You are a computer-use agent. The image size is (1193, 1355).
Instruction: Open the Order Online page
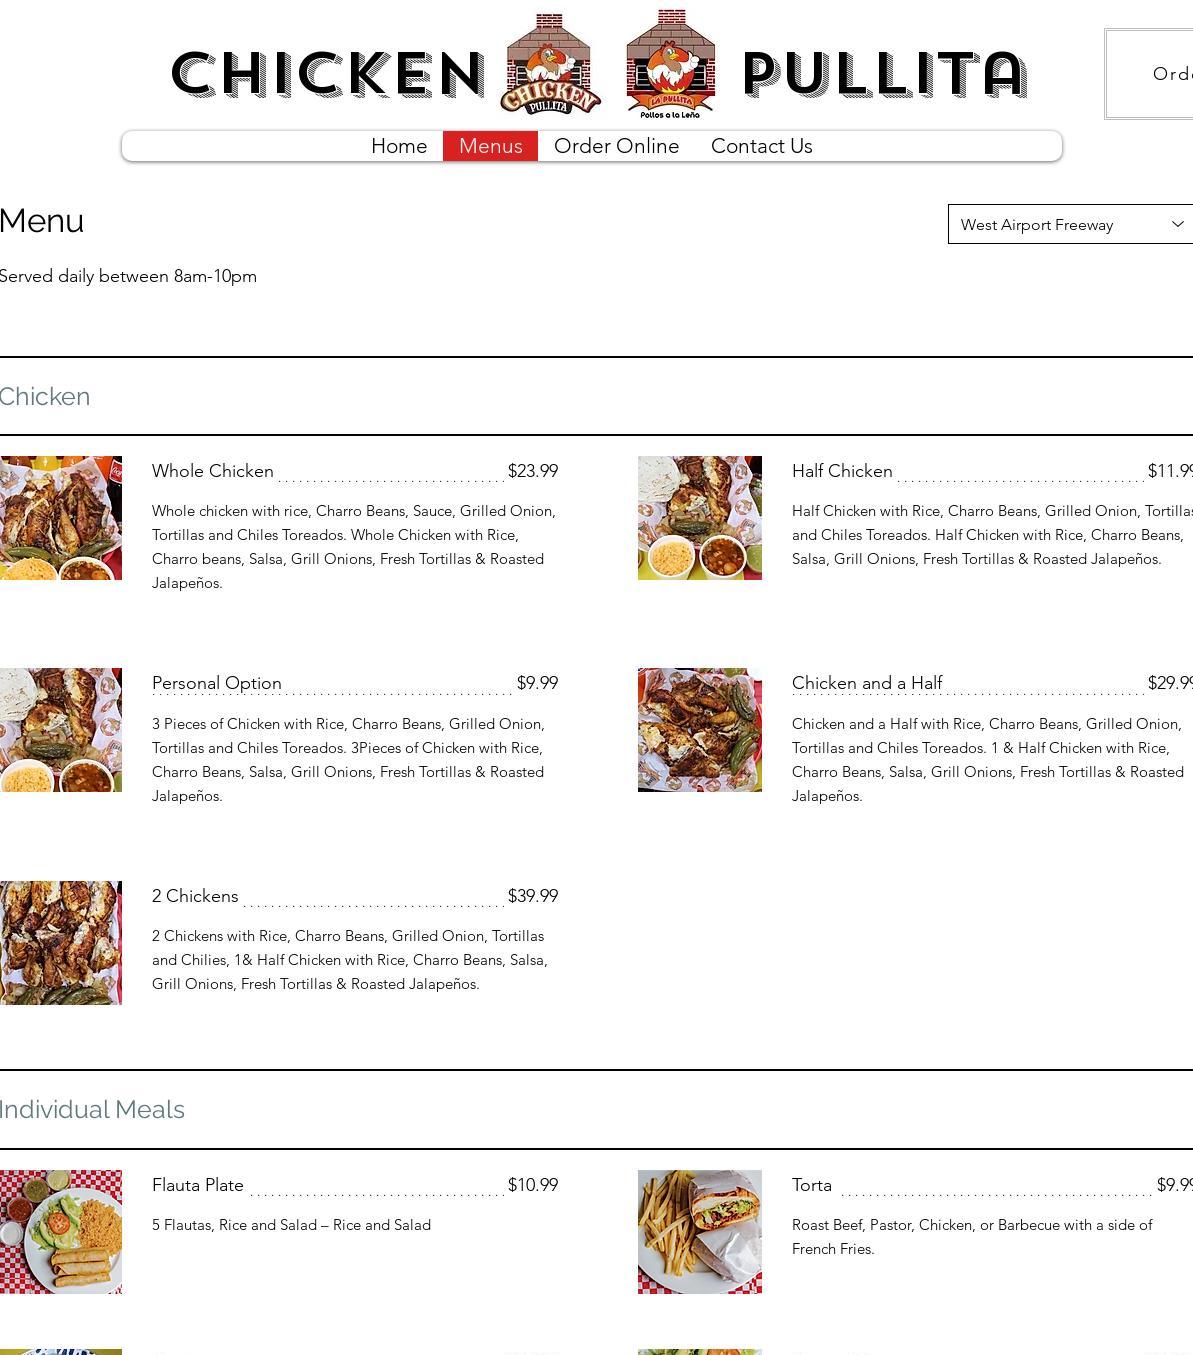tap(616, 146)
